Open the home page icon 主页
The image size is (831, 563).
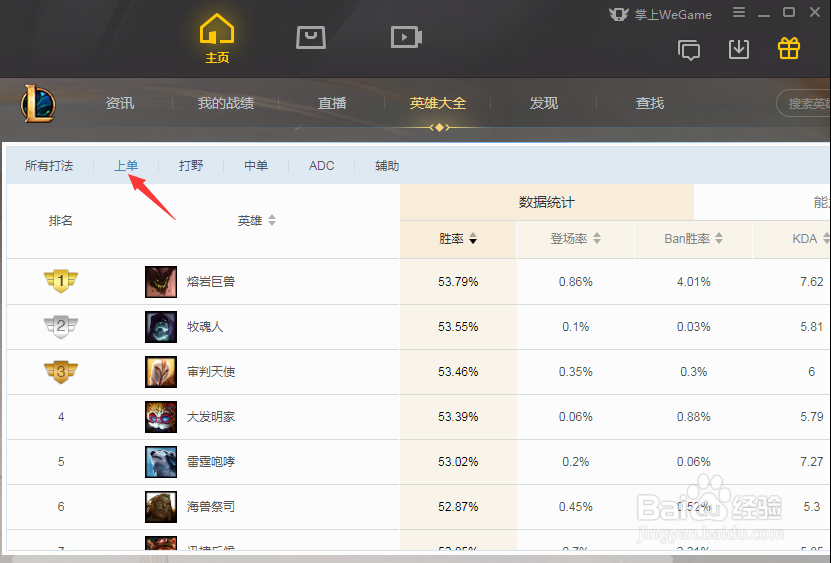point(217,39)
